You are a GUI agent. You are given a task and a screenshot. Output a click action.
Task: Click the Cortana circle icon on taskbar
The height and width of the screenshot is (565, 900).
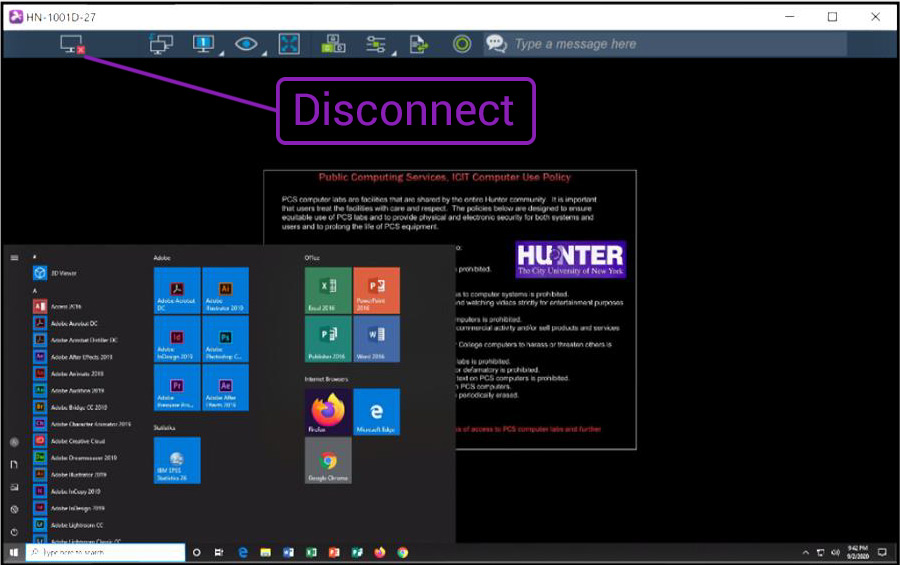pos(197,552)
